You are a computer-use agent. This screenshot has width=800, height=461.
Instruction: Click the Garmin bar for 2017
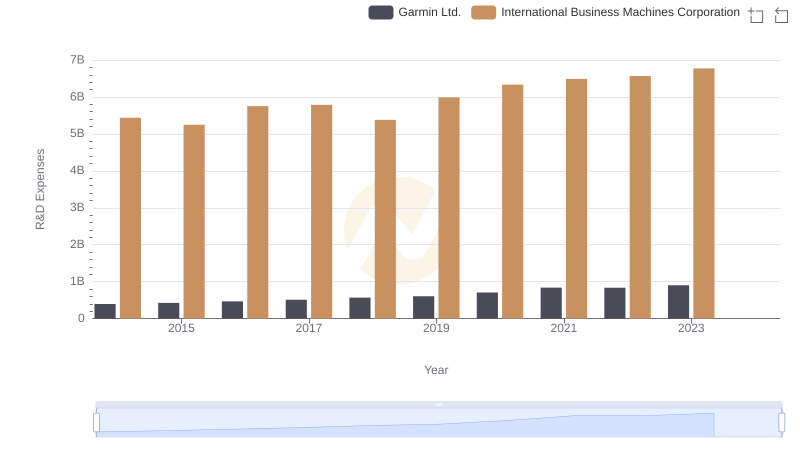[296, 309]
